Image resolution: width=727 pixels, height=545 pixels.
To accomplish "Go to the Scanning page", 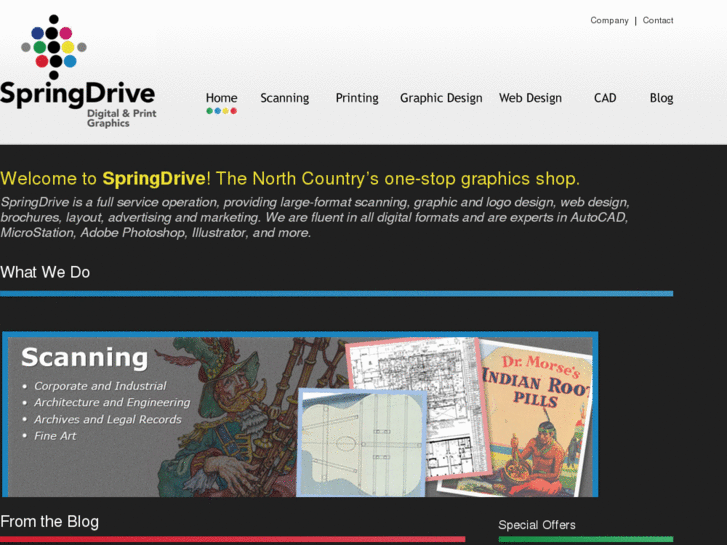I will [x=284, y=98].
